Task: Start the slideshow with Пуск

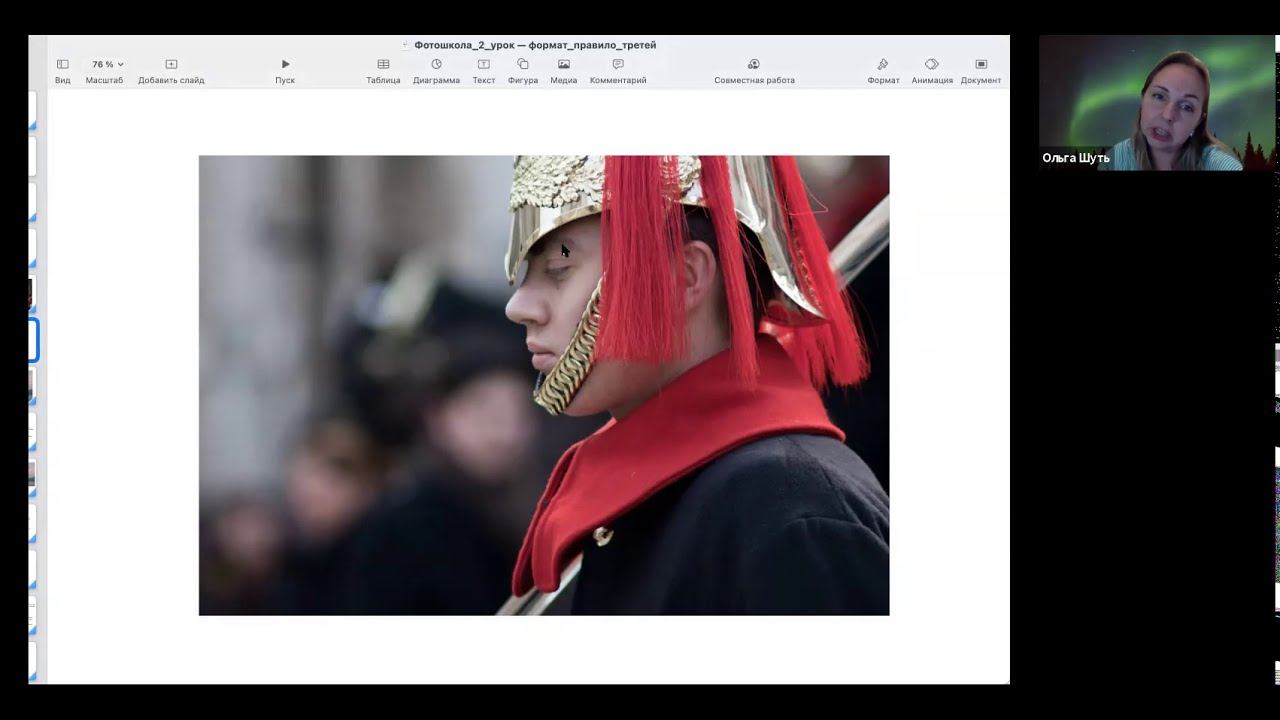Action: click(x=285, y=70)
